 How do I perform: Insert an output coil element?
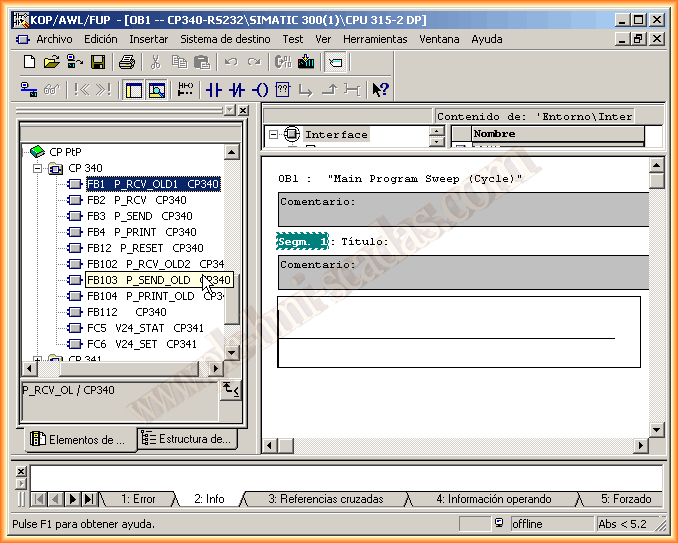click(x=260, y=90)
